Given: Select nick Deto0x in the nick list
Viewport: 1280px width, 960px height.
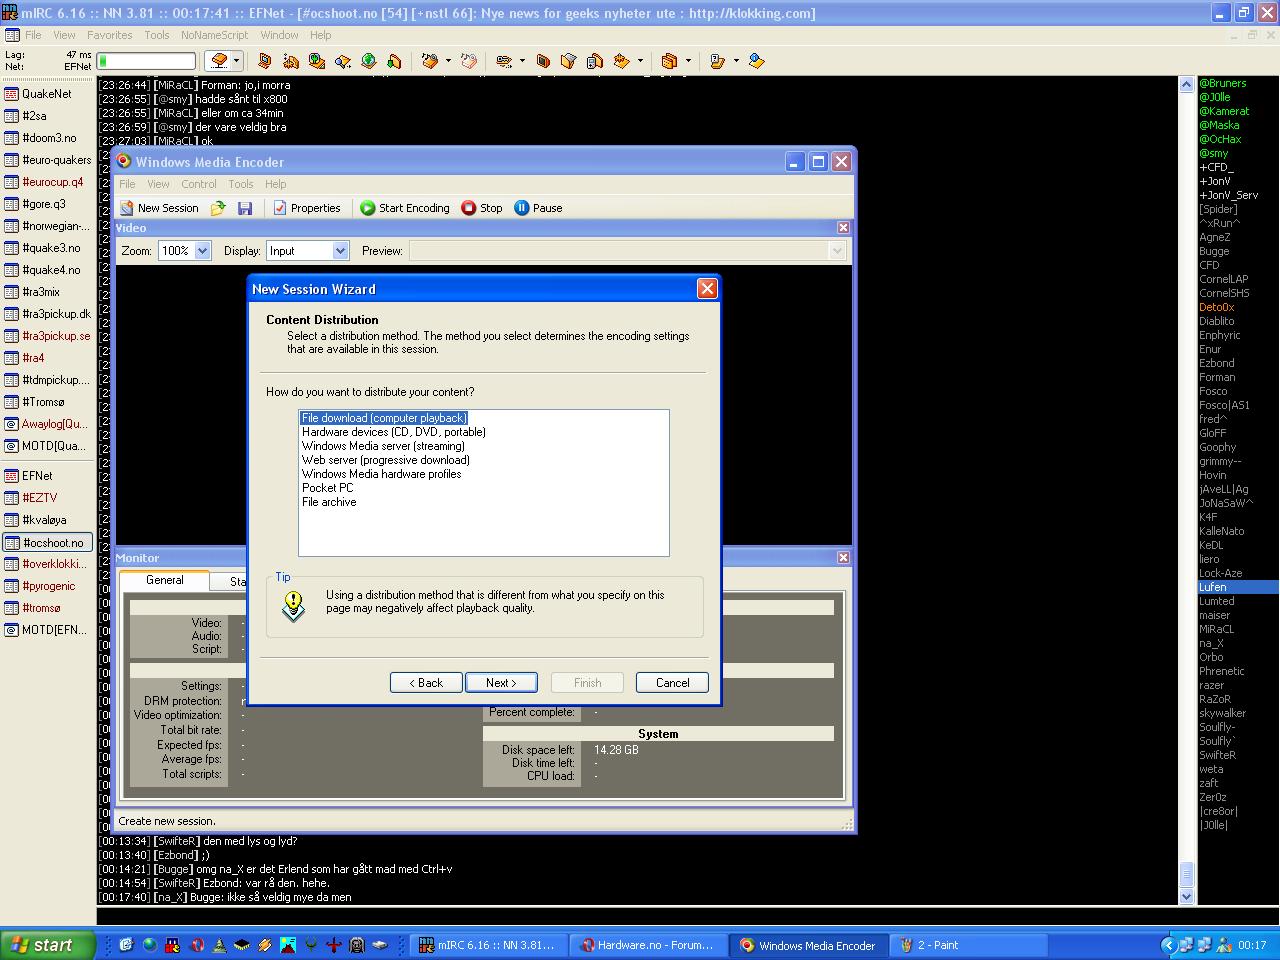Looking at the screenshot, I should click(1217, 307).
